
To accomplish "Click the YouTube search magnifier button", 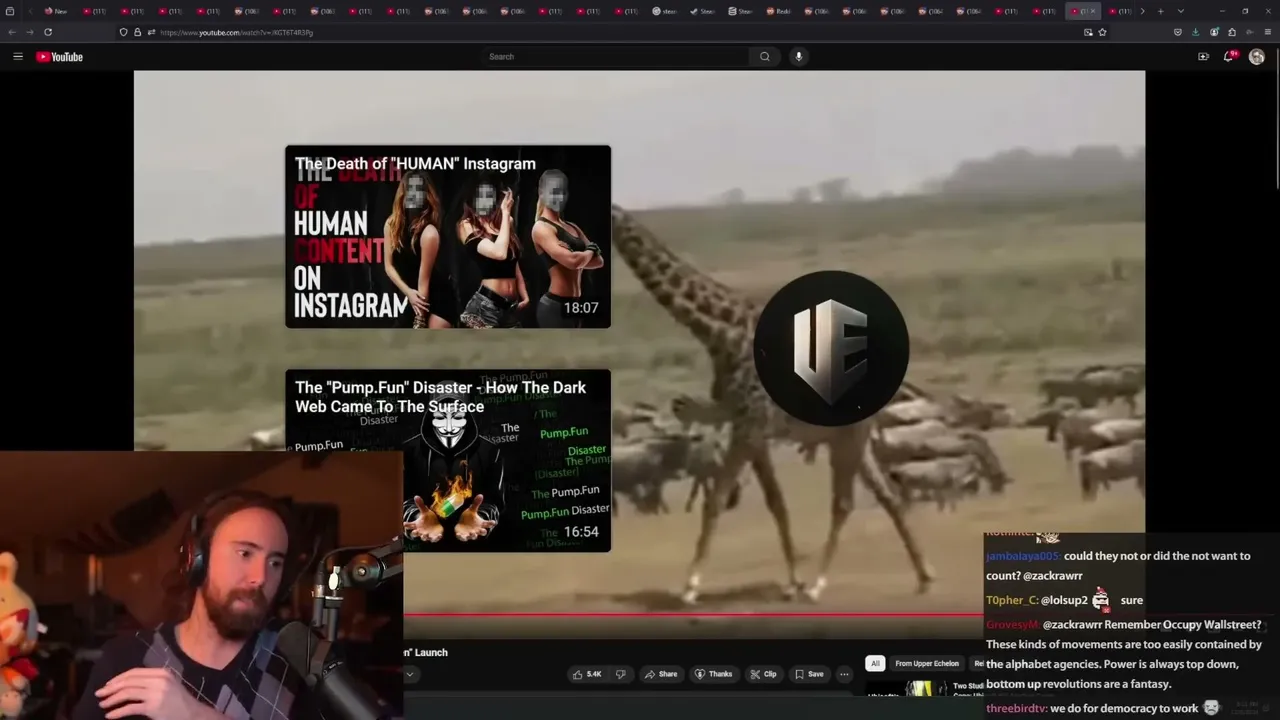I will 765,57.
